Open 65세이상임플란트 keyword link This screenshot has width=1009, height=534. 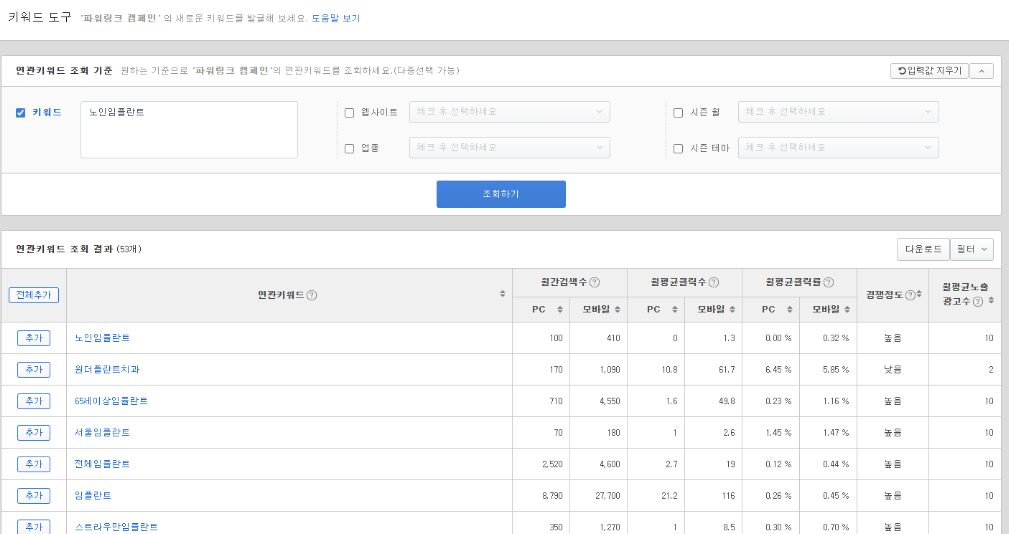click(111, 401)
